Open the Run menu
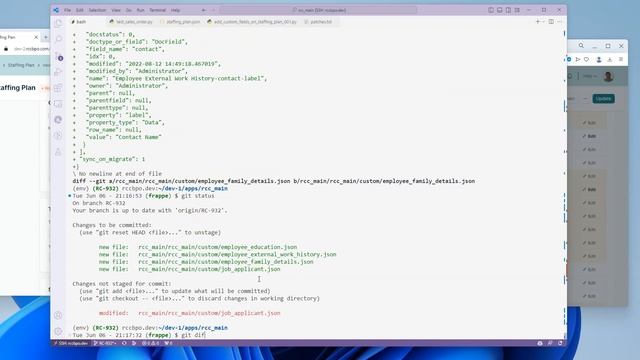Viewport: 640px width, 360px height. click(140, 10)
